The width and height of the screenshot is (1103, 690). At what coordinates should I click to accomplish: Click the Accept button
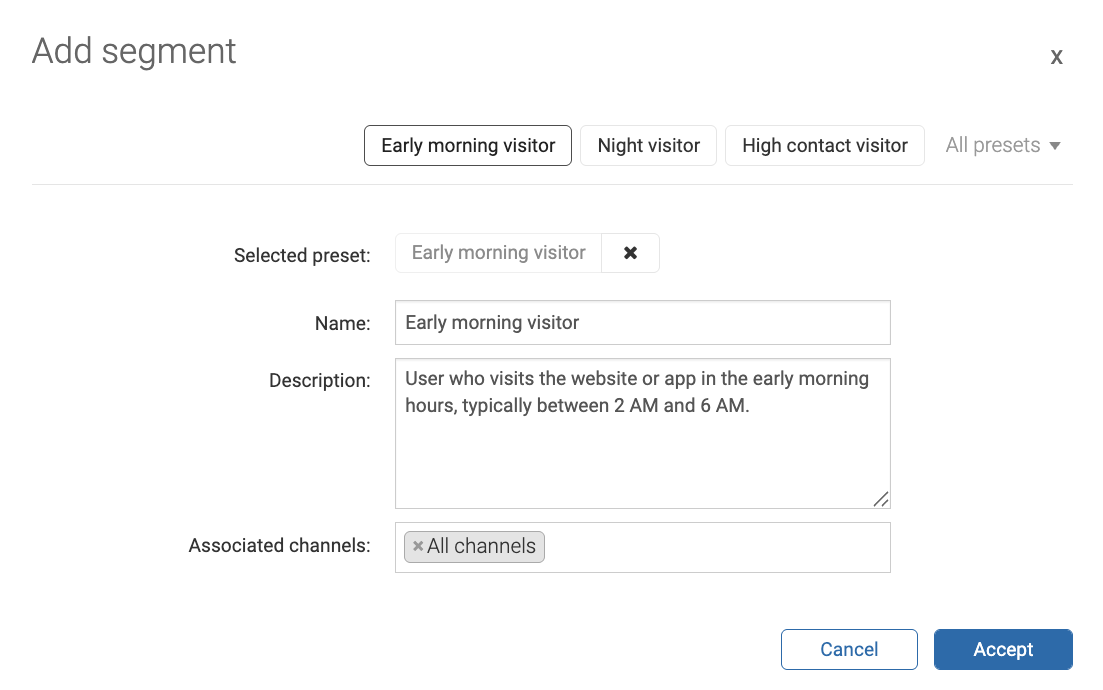click(1003, 649)
